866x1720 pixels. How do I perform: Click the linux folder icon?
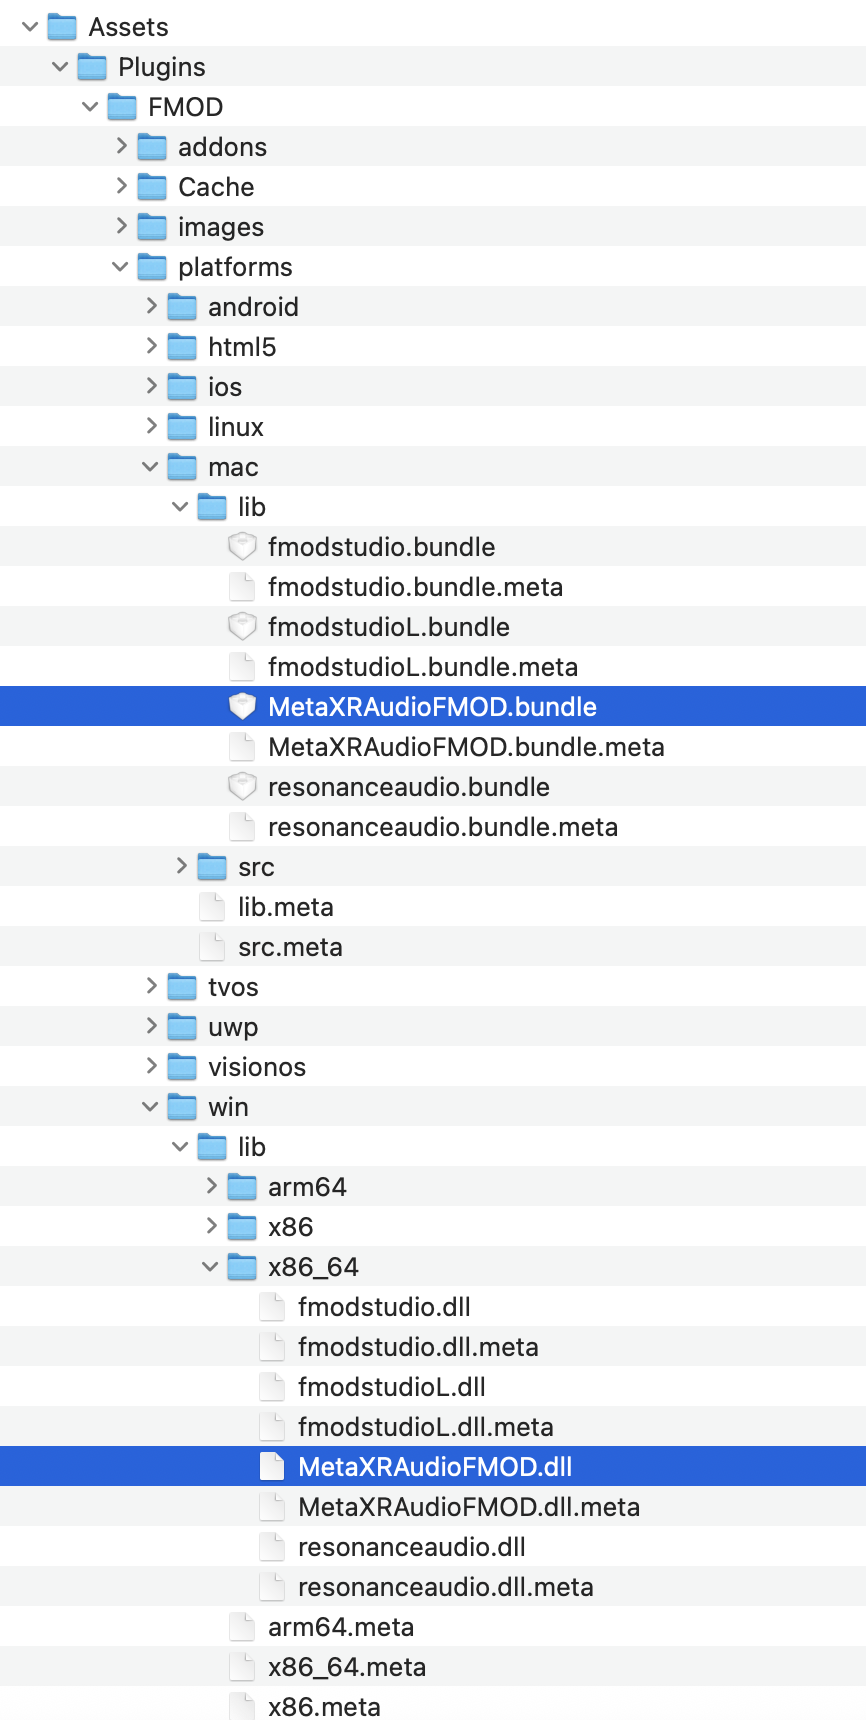point(182,426)
